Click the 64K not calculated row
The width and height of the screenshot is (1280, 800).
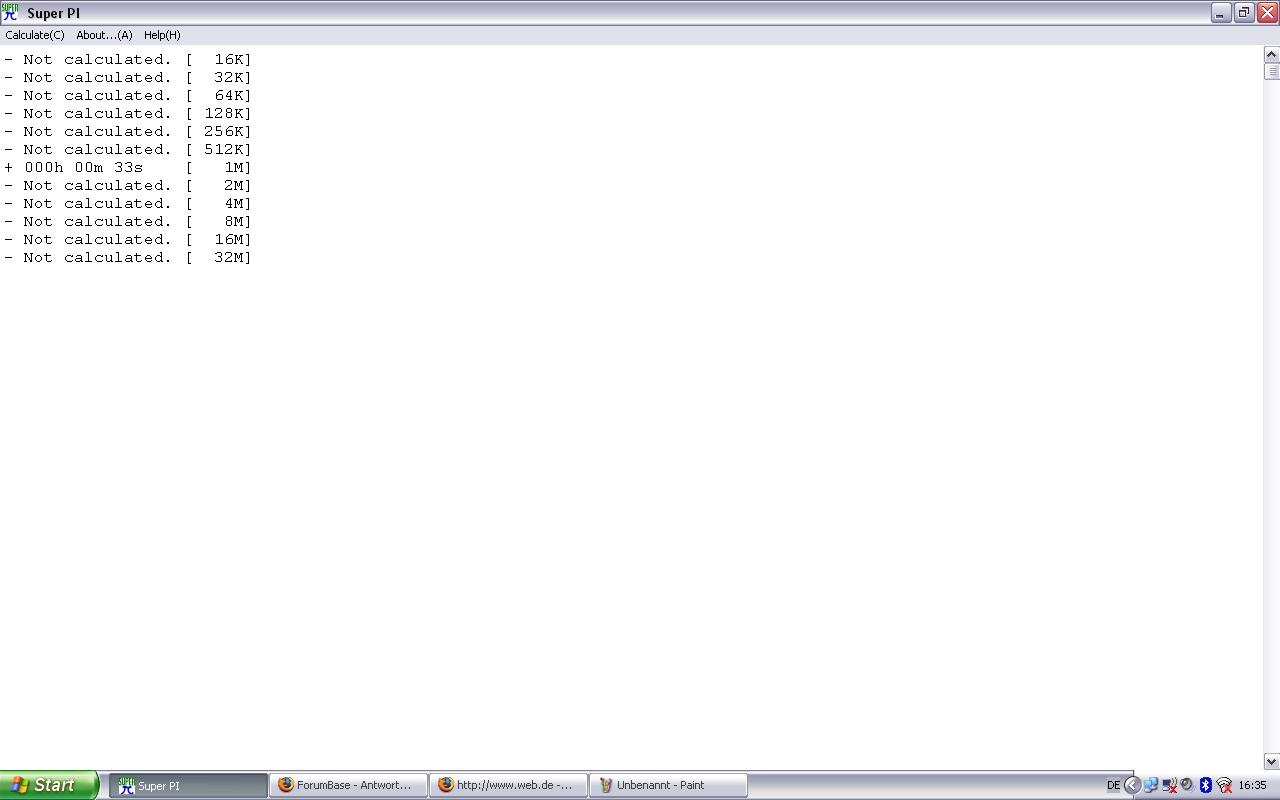(128, 95)
